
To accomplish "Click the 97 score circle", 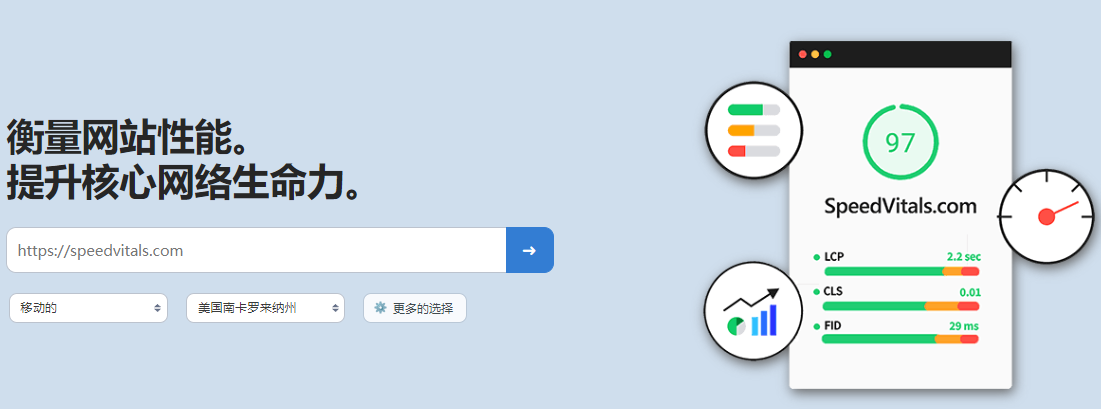I will (x=899, y=142).
